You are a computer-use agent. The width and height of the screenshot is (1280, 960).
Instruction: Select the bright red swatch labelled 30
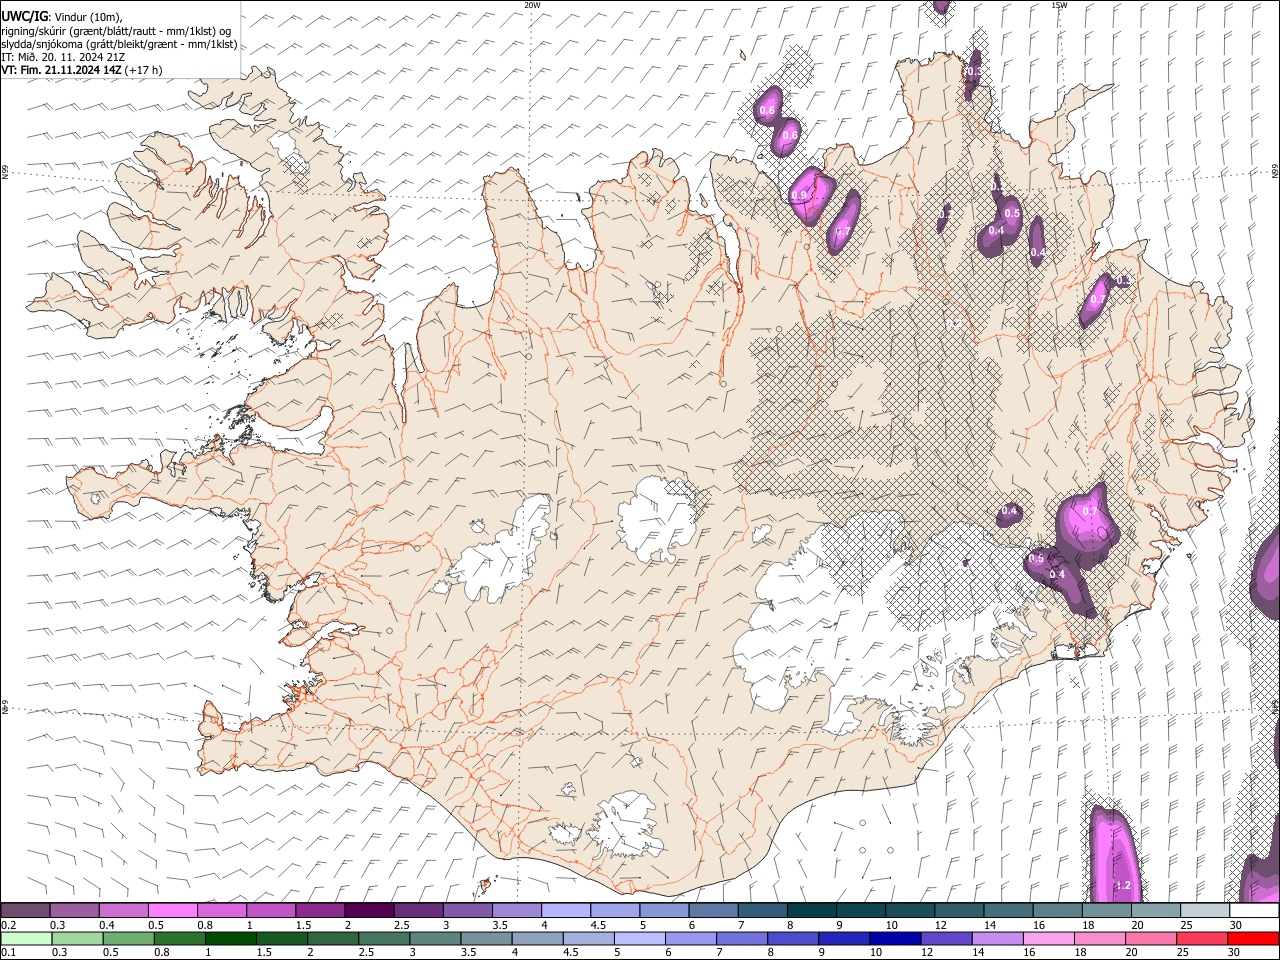pos(1253,938)
